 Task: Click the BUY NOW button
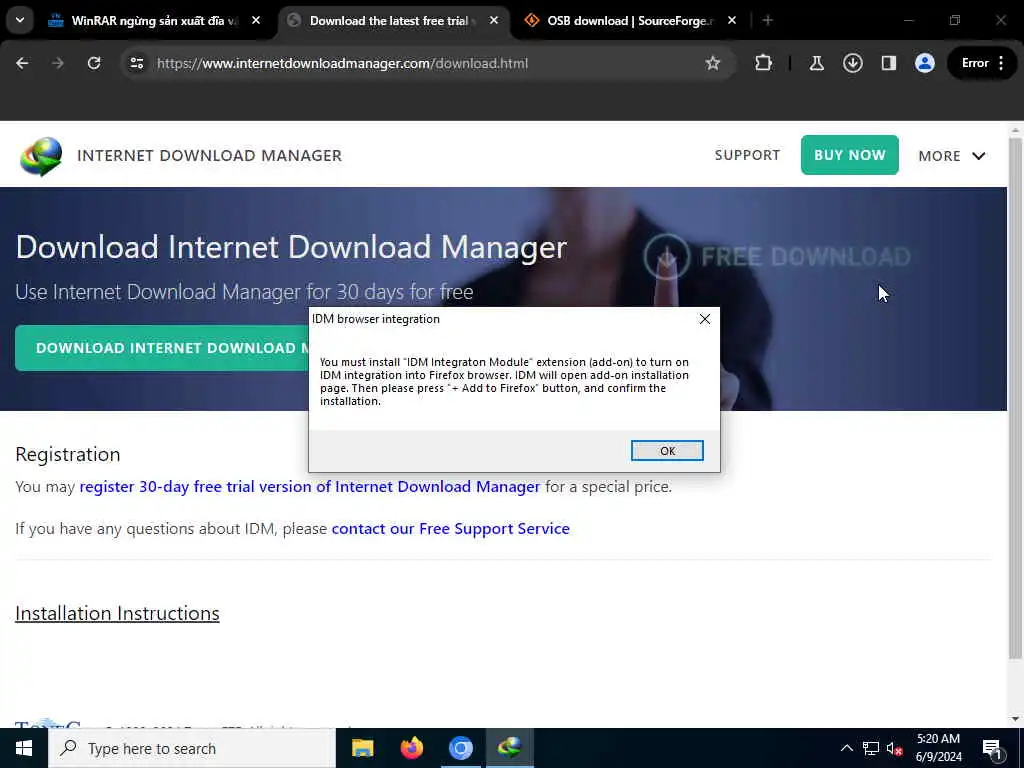[850, 155]
